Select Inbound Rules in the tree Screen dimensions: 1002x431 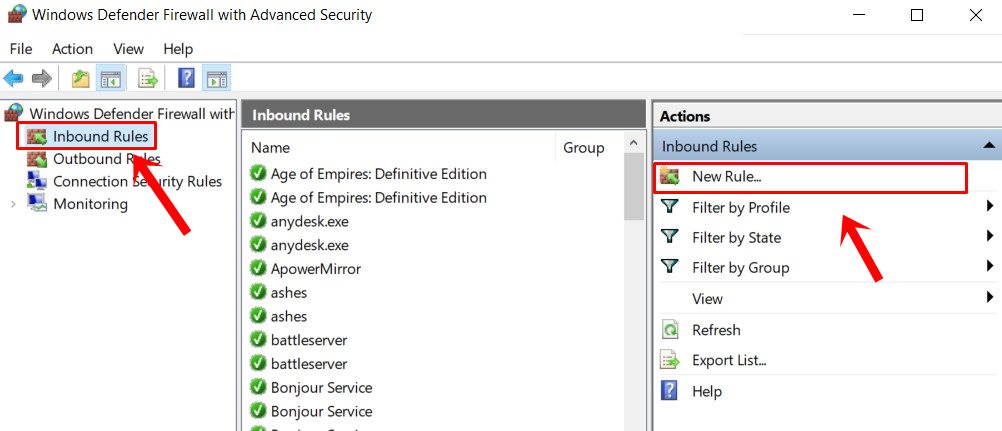pos(100,136)
